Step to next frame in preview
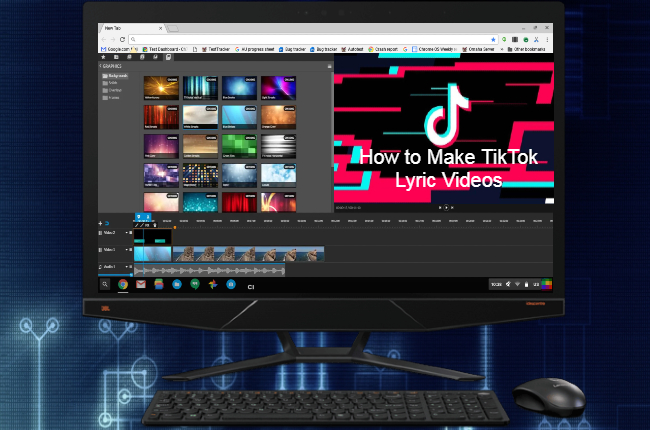650x430 pixels. point(452,207)
